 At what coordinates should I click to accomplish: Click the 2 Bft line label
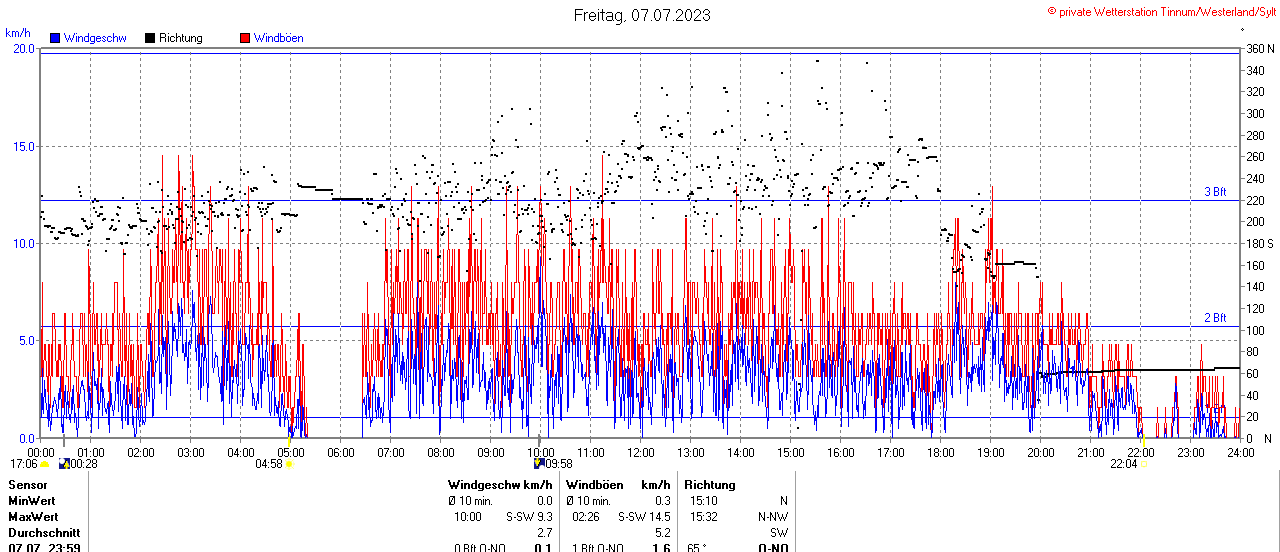tap(1214, 318)
